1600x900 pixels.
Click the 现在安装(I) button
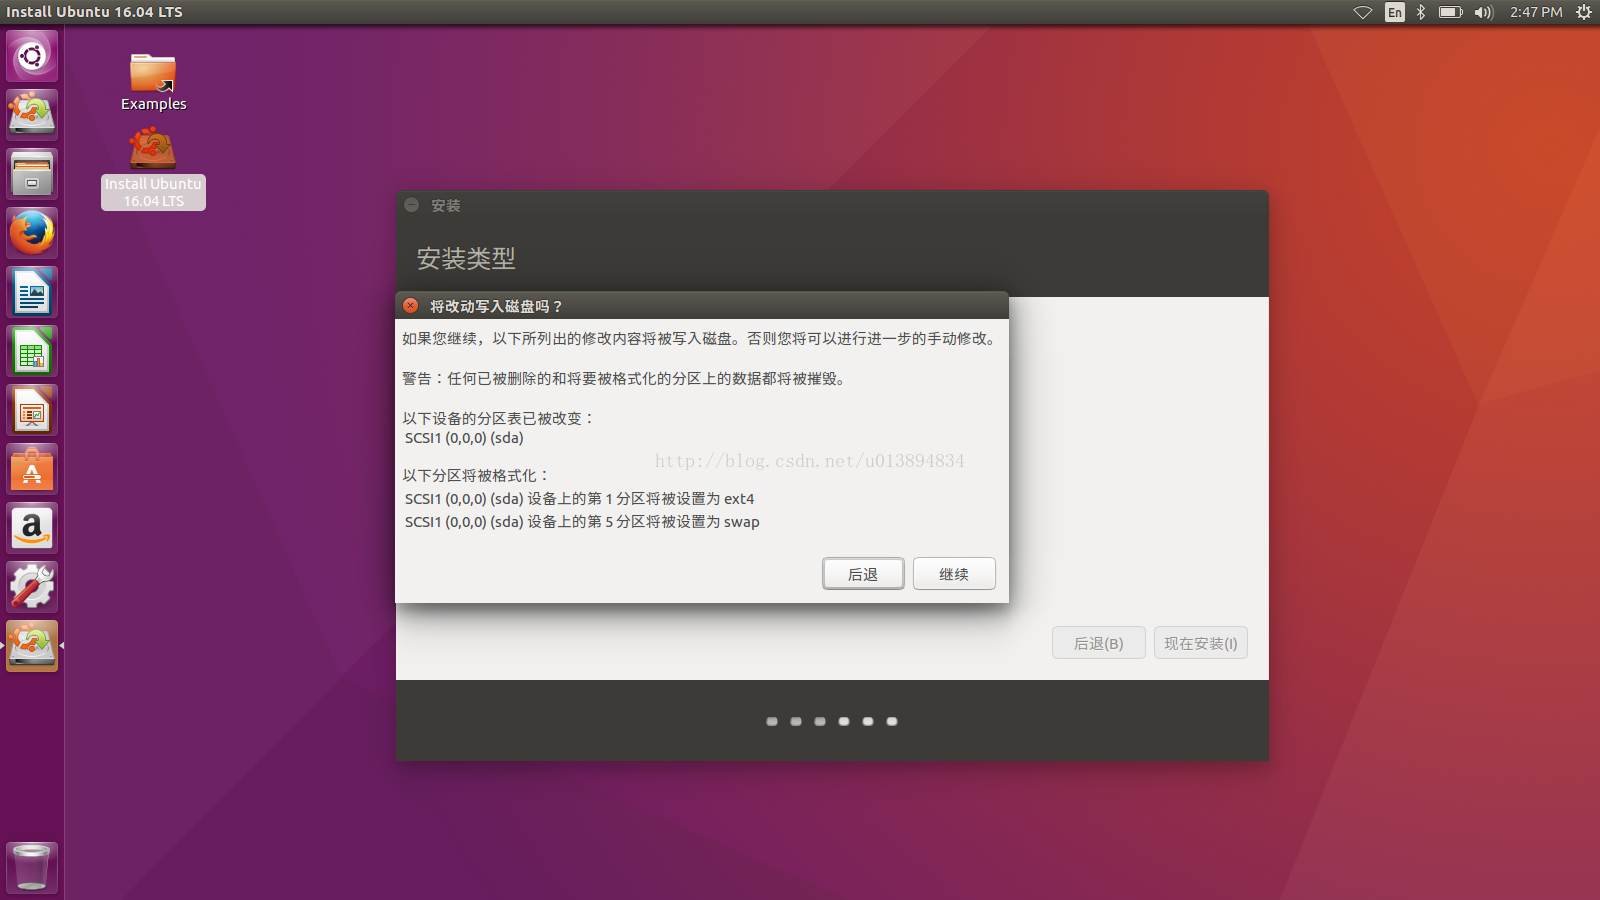1201,643
